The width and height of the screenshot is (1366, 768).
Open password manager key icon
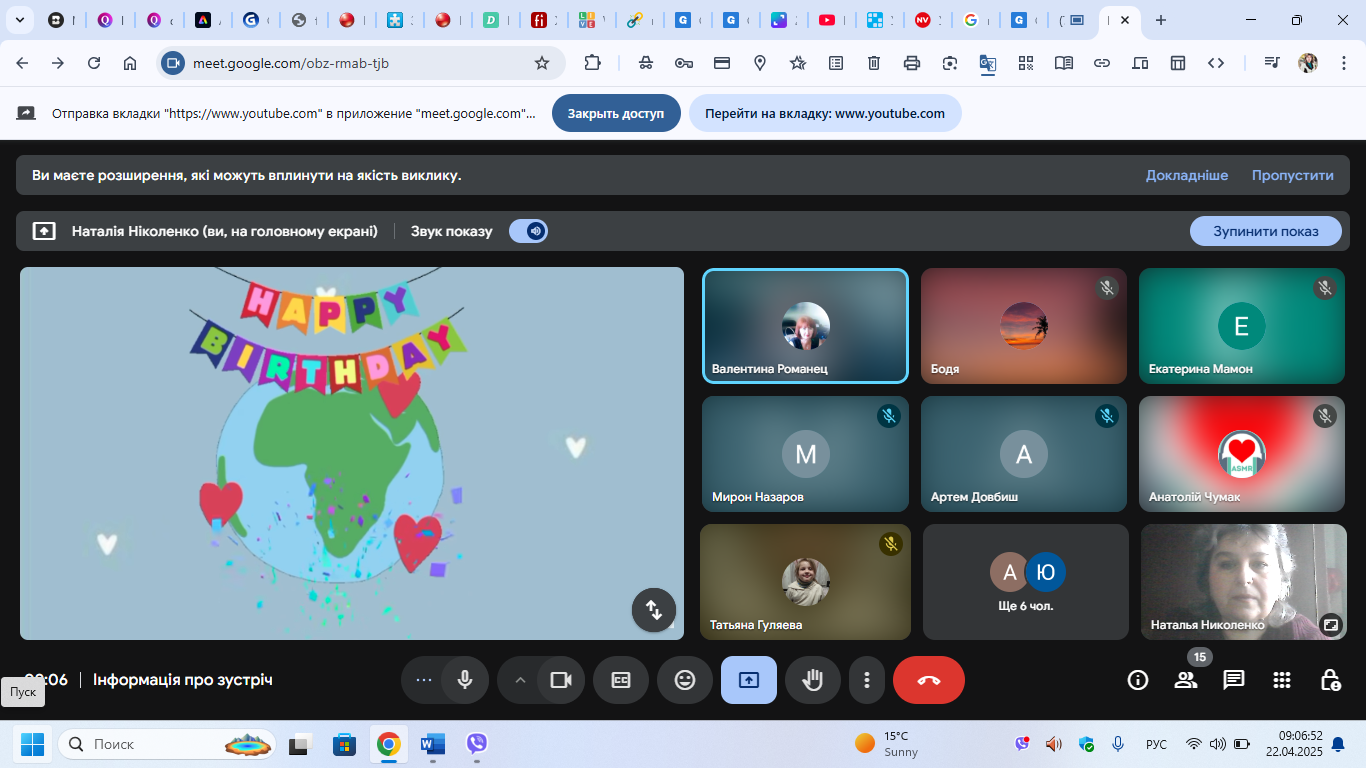(684, 63)
